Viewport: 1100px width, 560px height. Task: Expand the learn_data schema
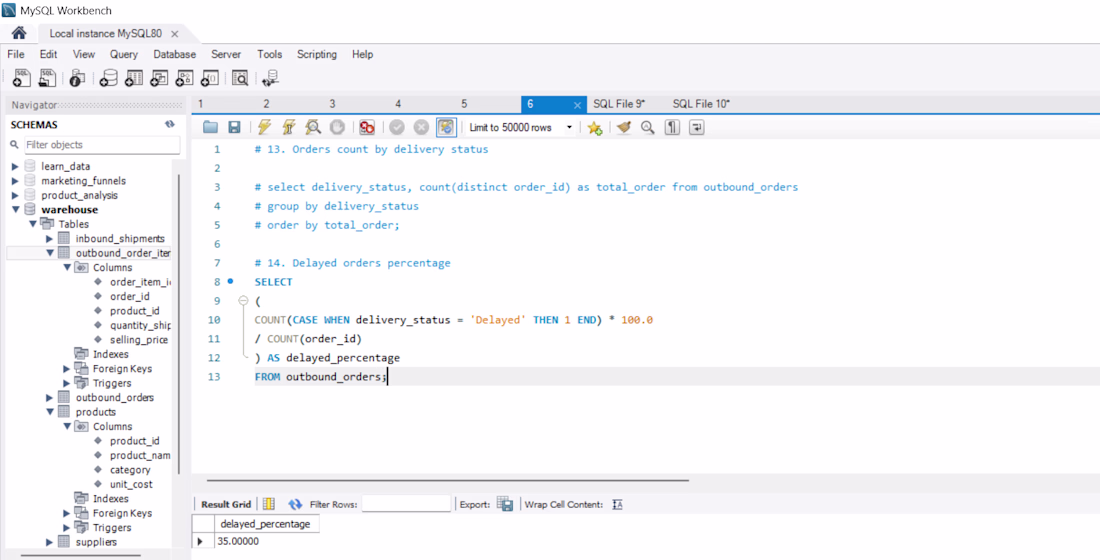[15, 166]
